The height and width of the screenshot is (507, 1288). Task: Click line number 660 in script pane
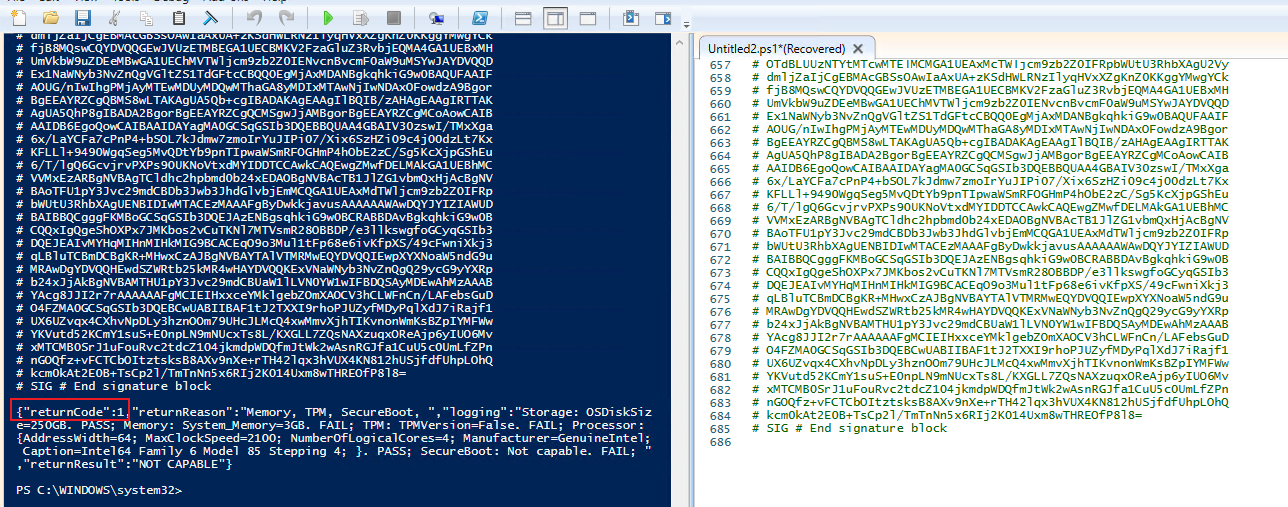click(720, 104)
